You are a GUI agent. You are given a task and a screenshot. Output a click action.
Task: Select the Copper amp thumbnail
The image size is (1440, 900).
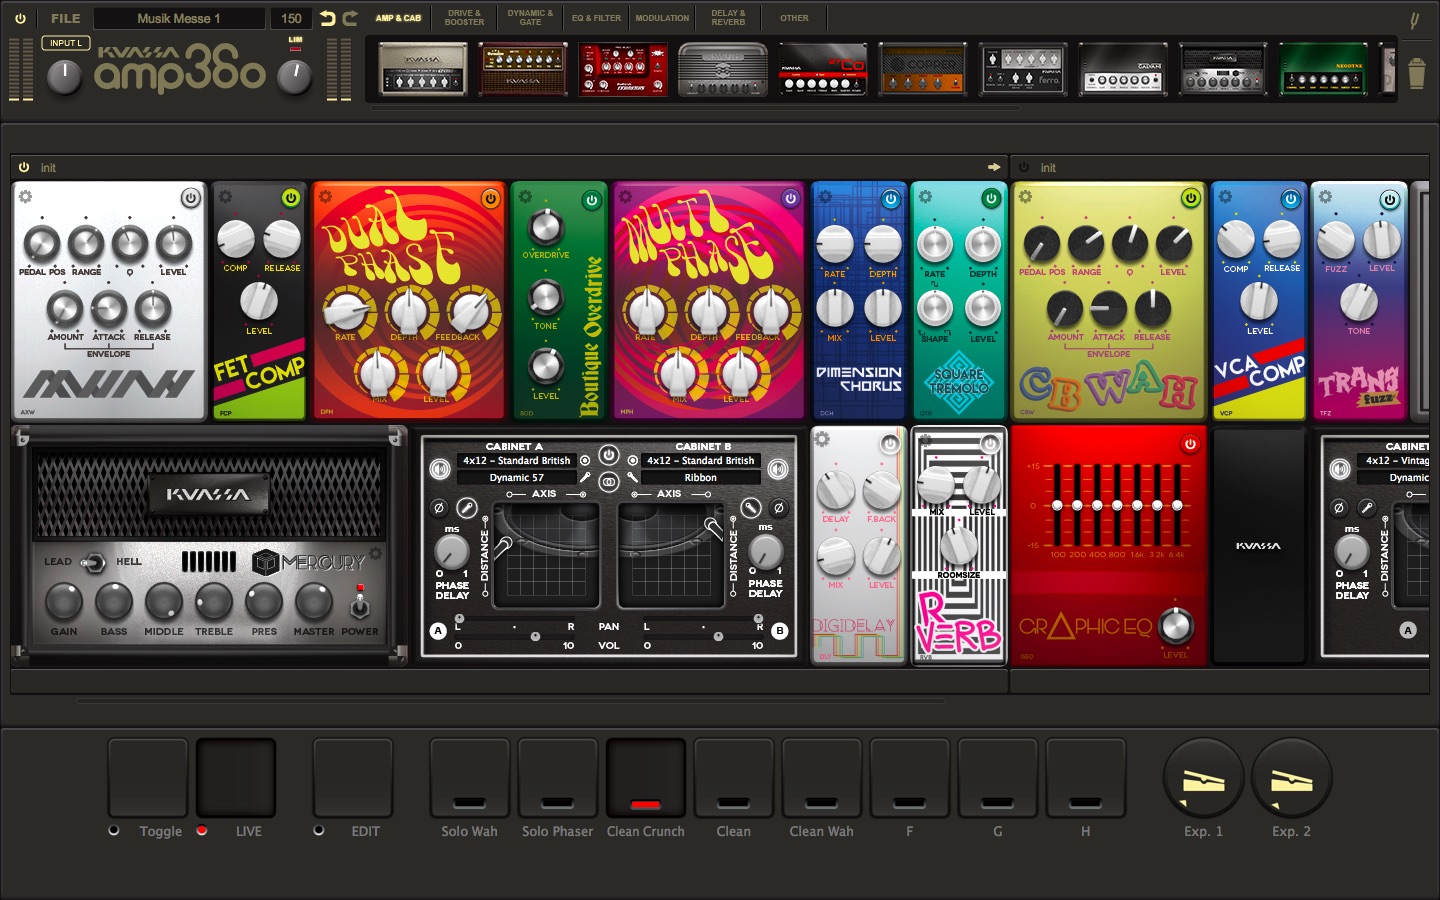click(x=922, y=69)
